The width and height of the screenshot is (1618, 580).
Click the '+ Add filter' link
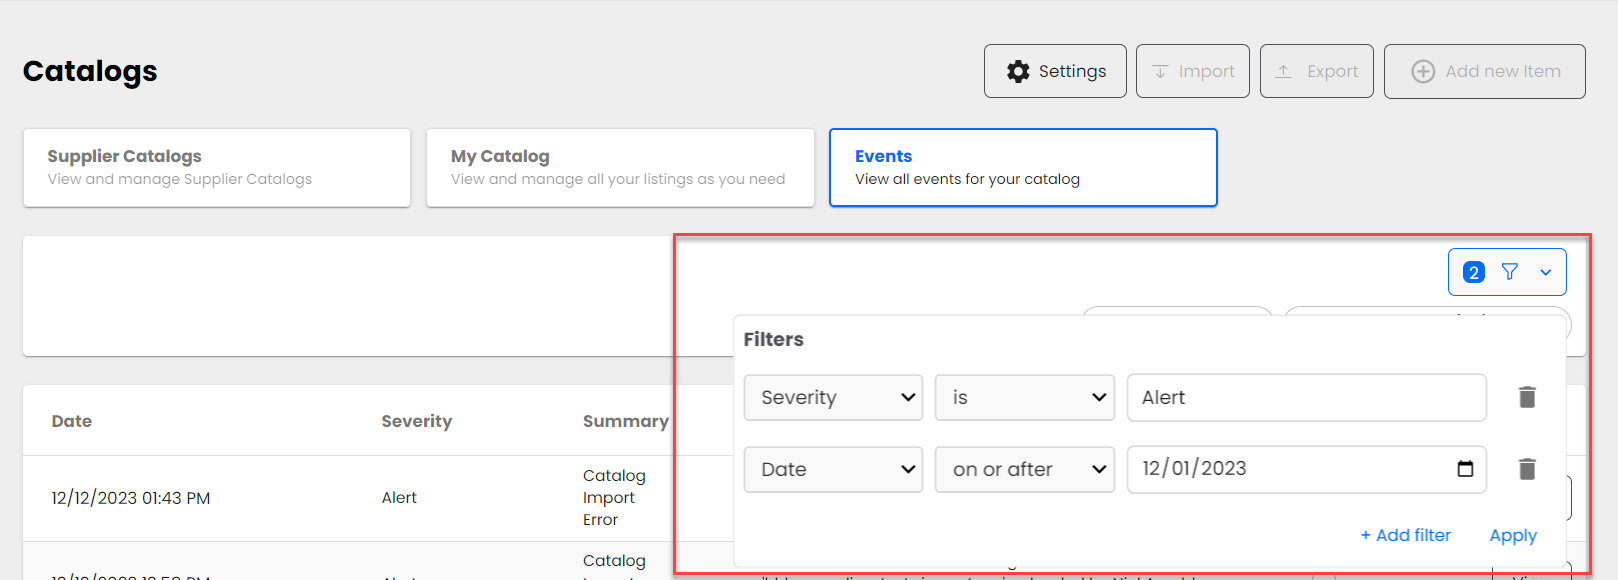1405,535
